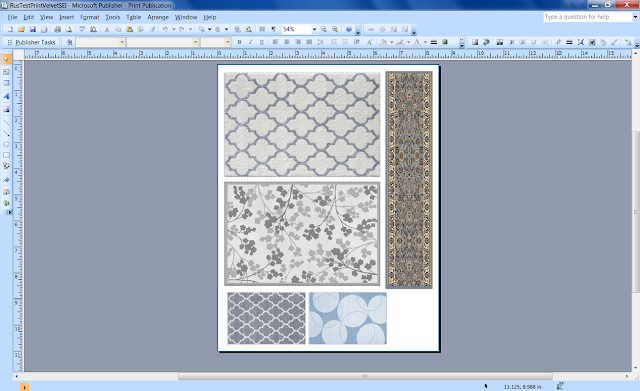The width and height of the screenshot is (640, 391).
Task: Click the Paste clipboard icon
Action: 129,29
